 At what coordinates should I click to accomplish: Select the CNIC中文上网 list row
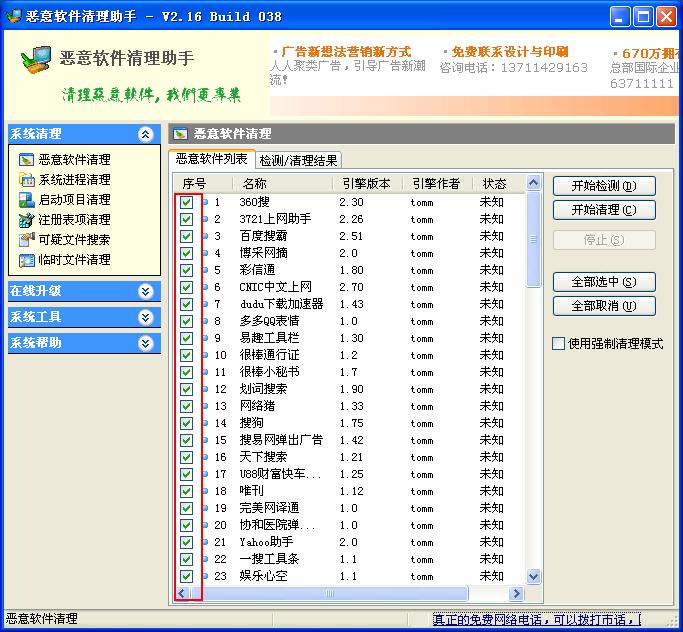point(350,287)
